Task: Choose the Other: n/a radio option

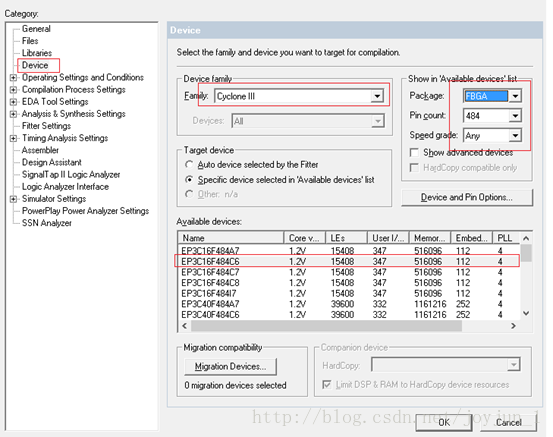Action: click(189, 194)
